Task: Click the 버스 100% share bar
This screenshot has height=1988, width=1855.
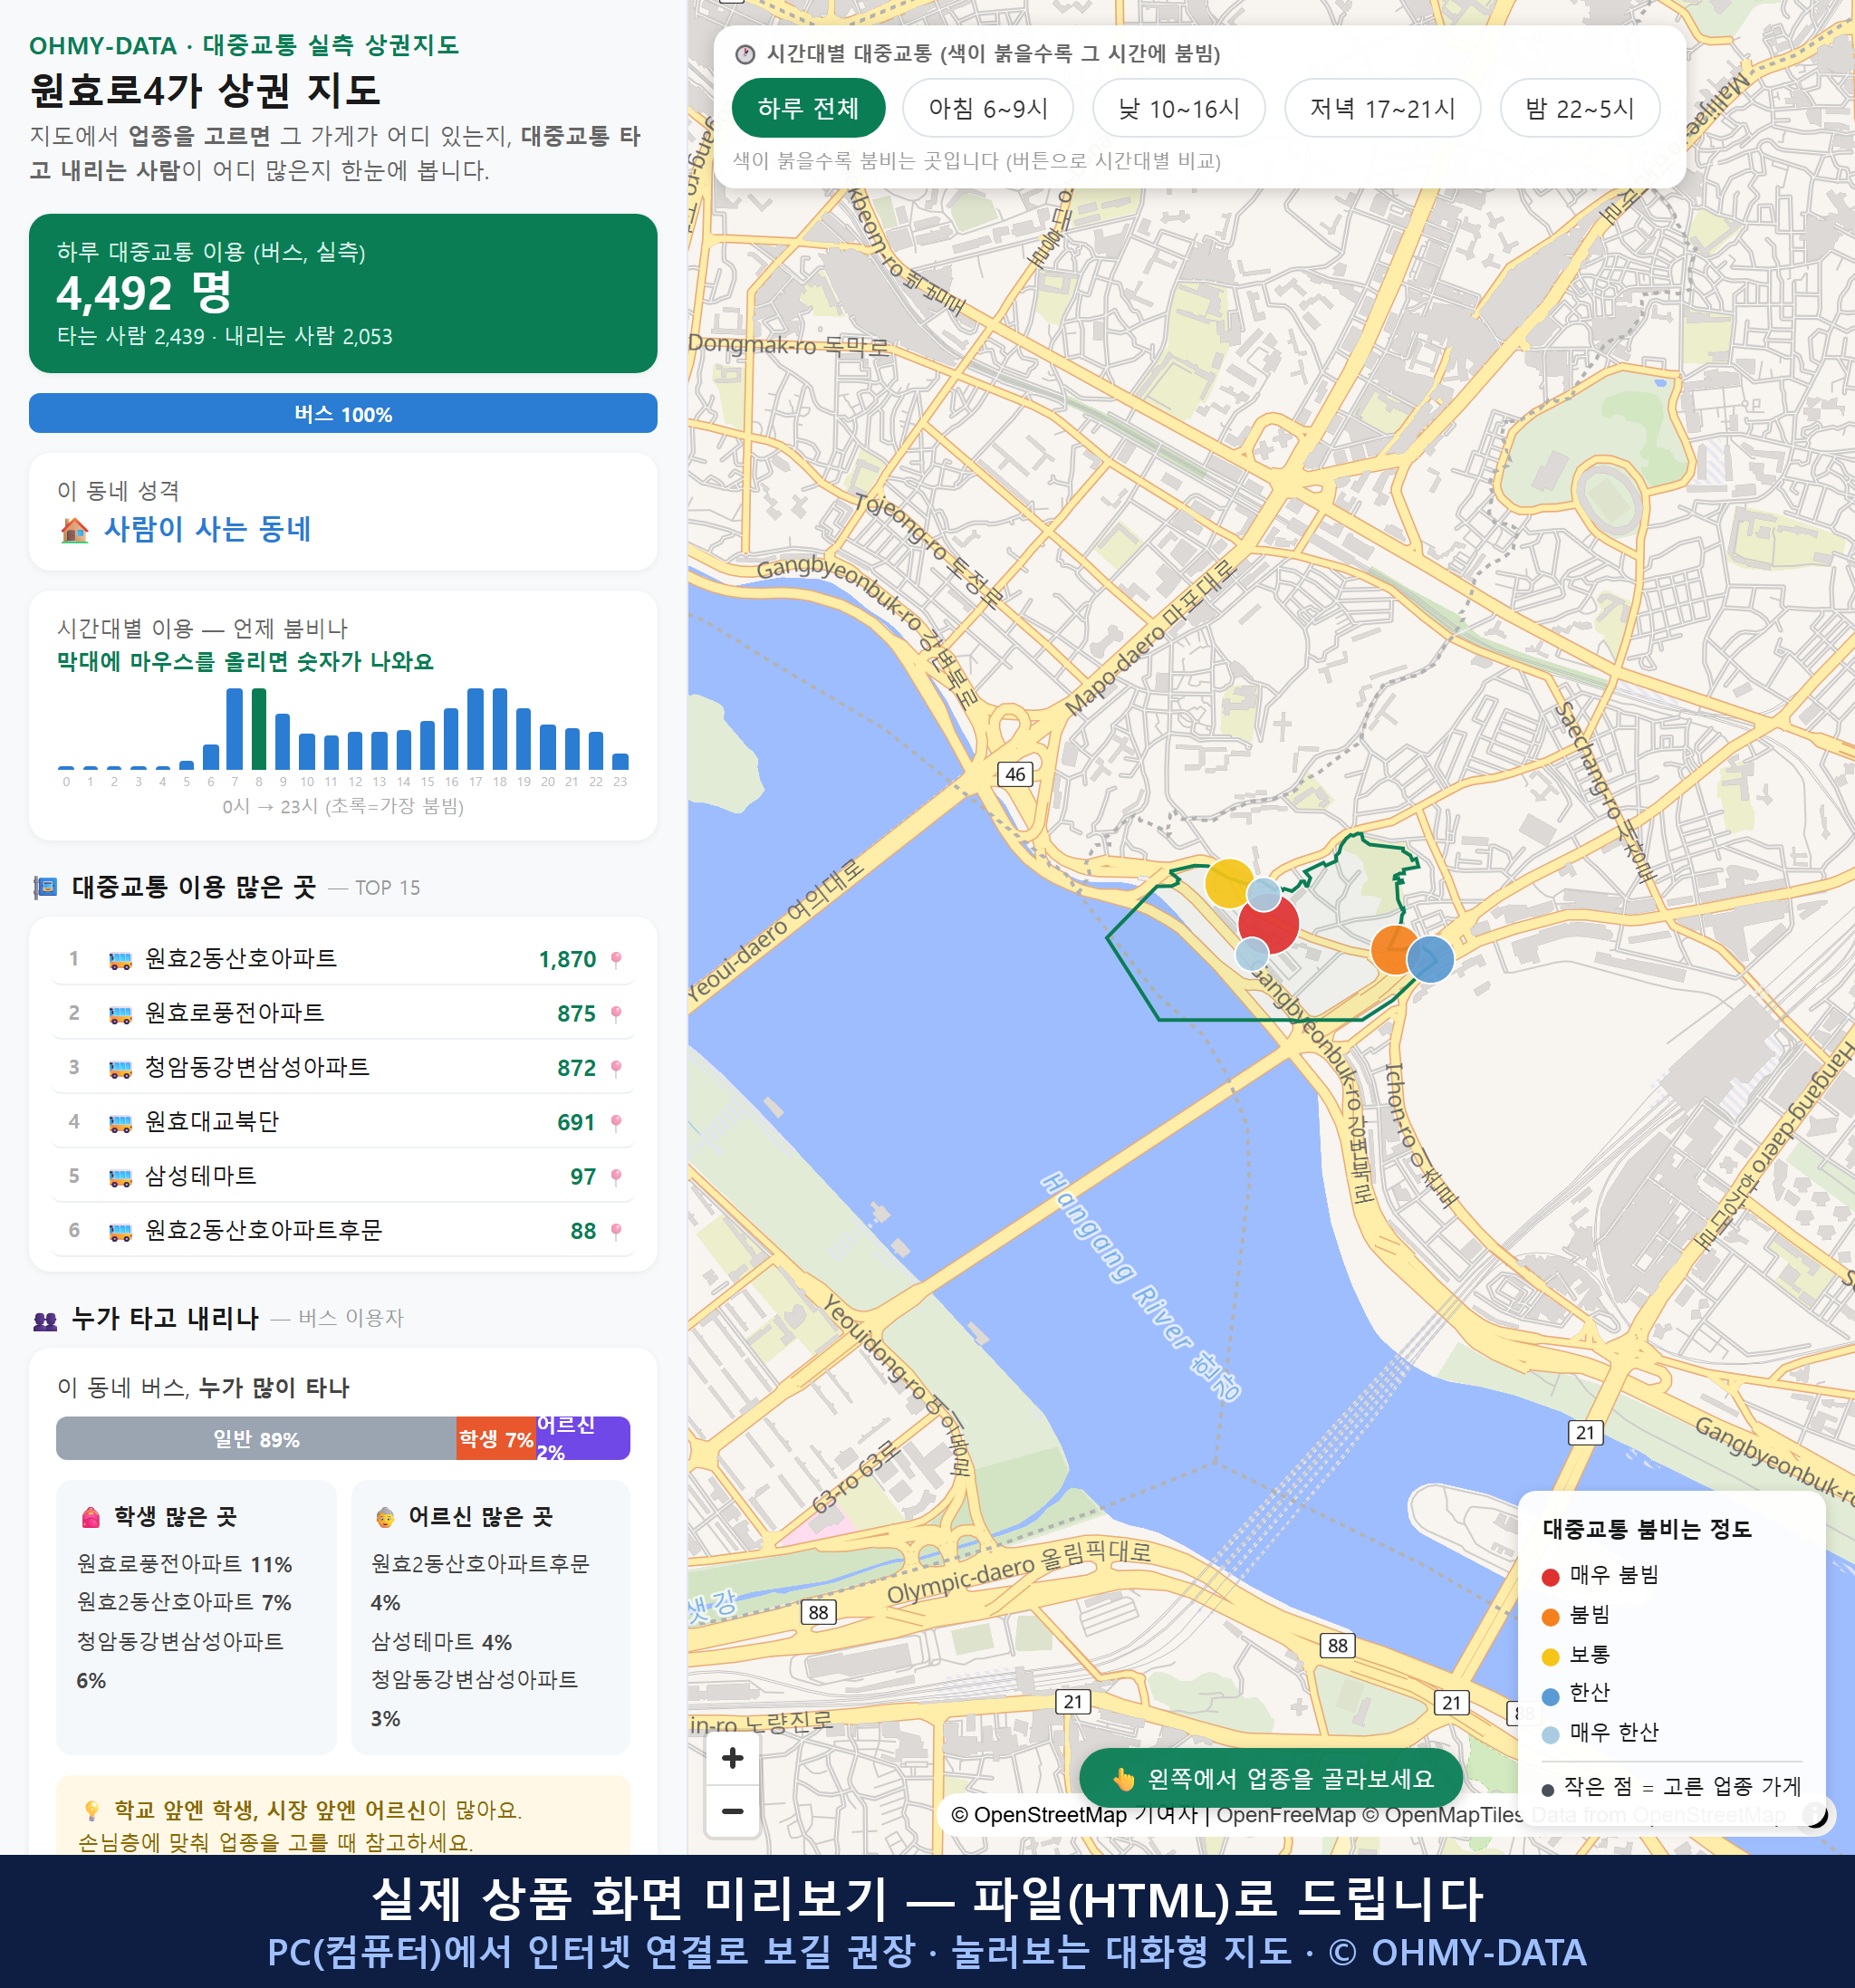Action: 343,413
